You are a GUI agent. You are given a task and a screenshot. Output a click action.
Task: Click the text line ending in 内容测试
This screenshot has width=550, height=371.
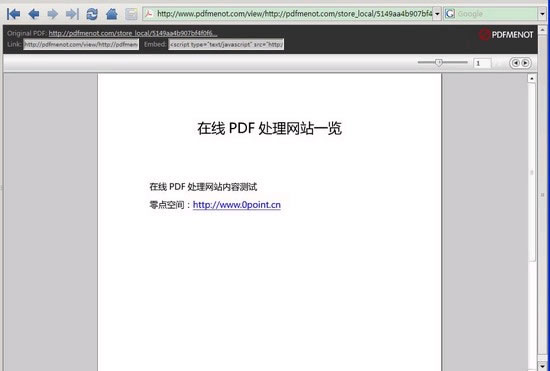click(x=203, y=187)
